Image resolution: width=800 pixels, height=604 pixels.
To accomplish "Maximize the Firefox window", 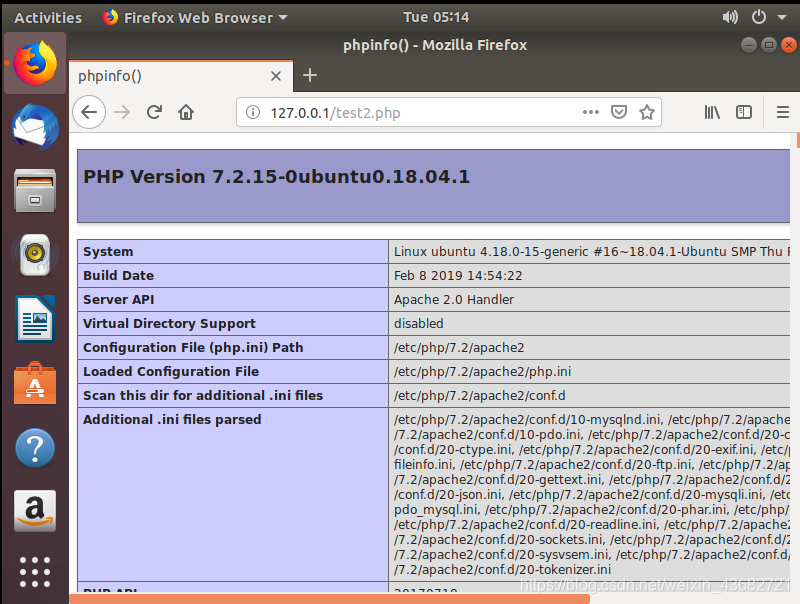I will pyautogui.click(x=769, y=45).
